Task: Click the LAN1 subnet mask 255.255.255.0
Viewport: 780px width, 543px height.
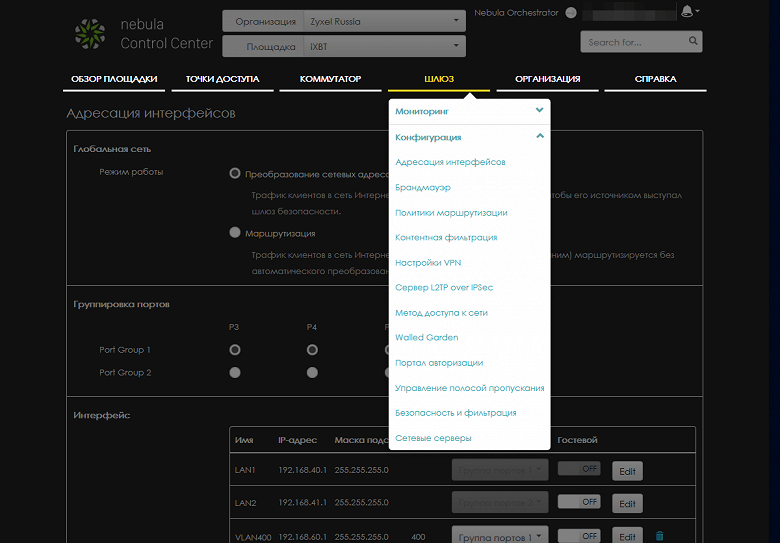Action: 362,470
